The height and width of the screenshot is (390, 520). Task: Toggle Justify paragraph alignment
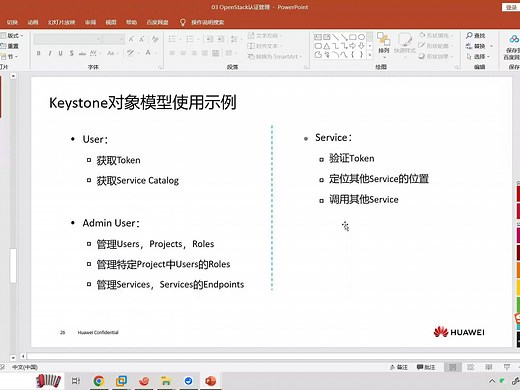[x=205, y=53]
